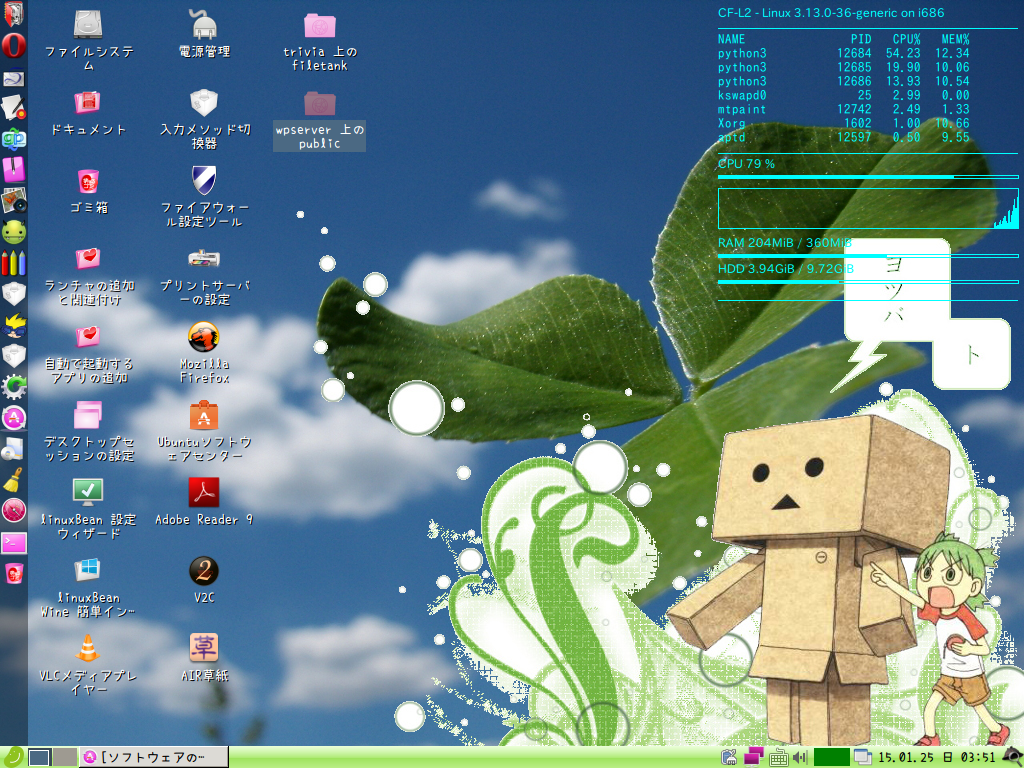Select the V2C desktop icon
The width and height of the screenshot is (1024, 768).
204,580
